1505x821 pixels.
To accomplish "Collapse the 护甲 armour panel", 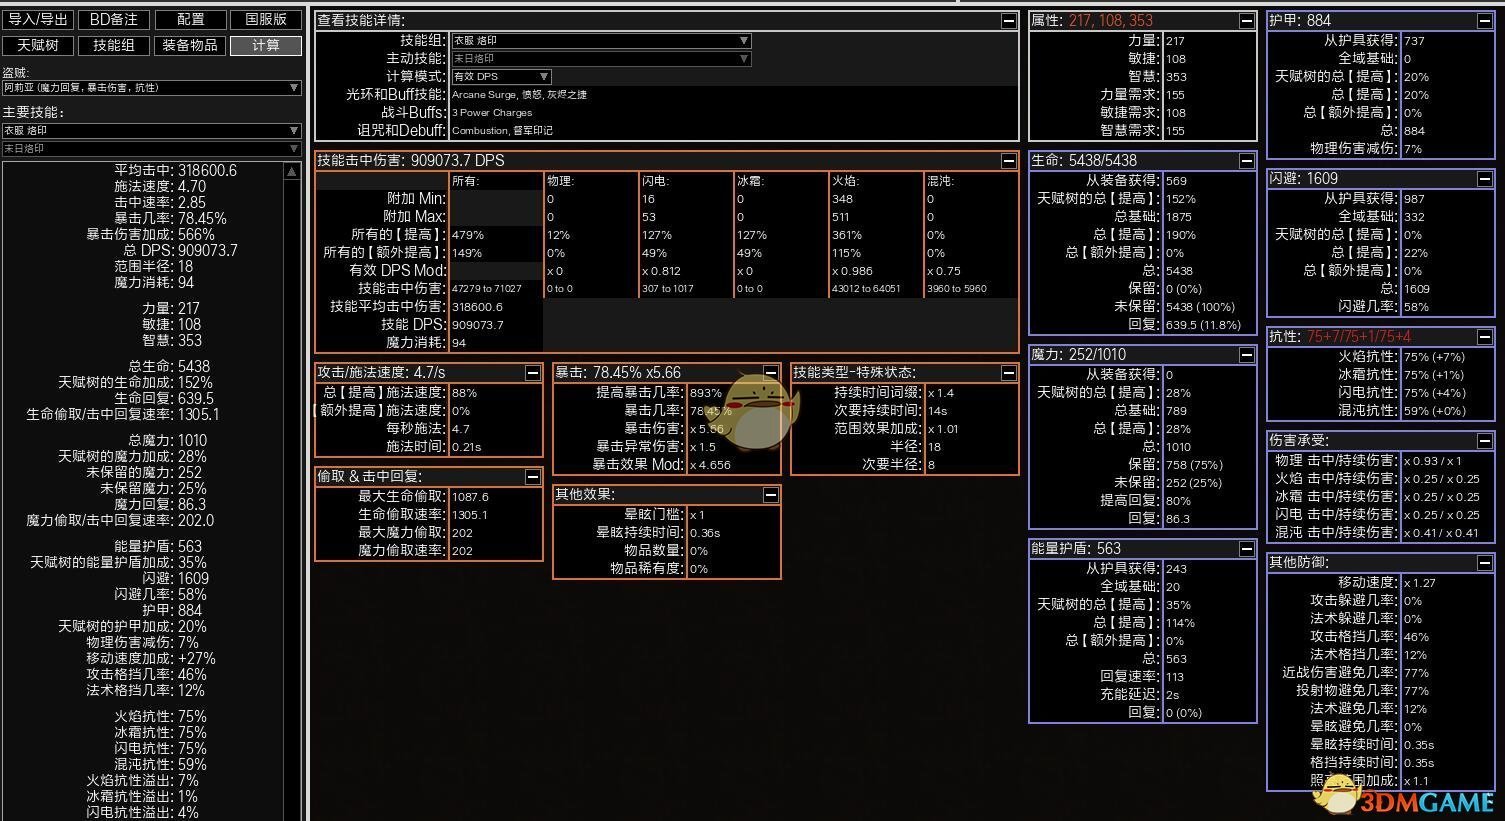I will pos(1484,20).
